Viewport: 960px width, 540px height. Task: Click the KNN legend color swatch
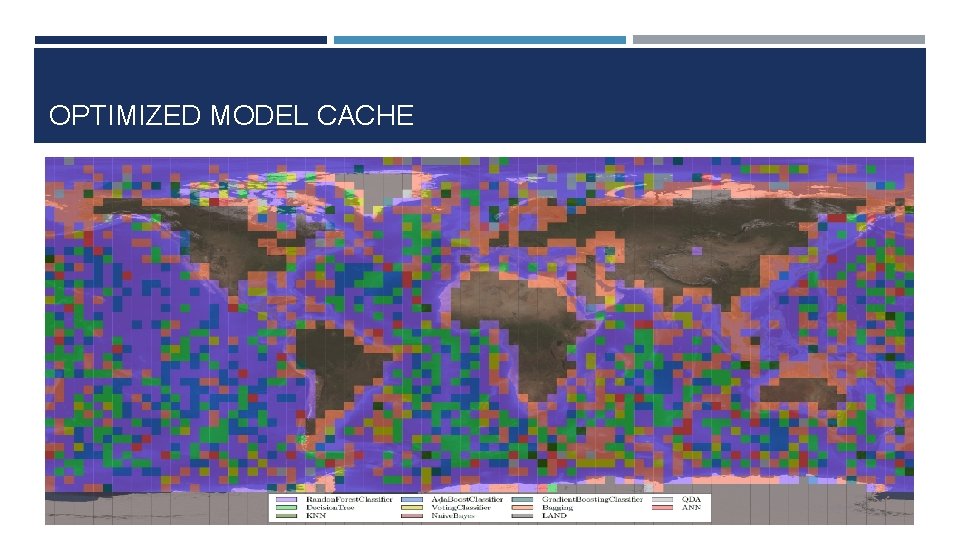pyautogui.click(x=287, y=516)
